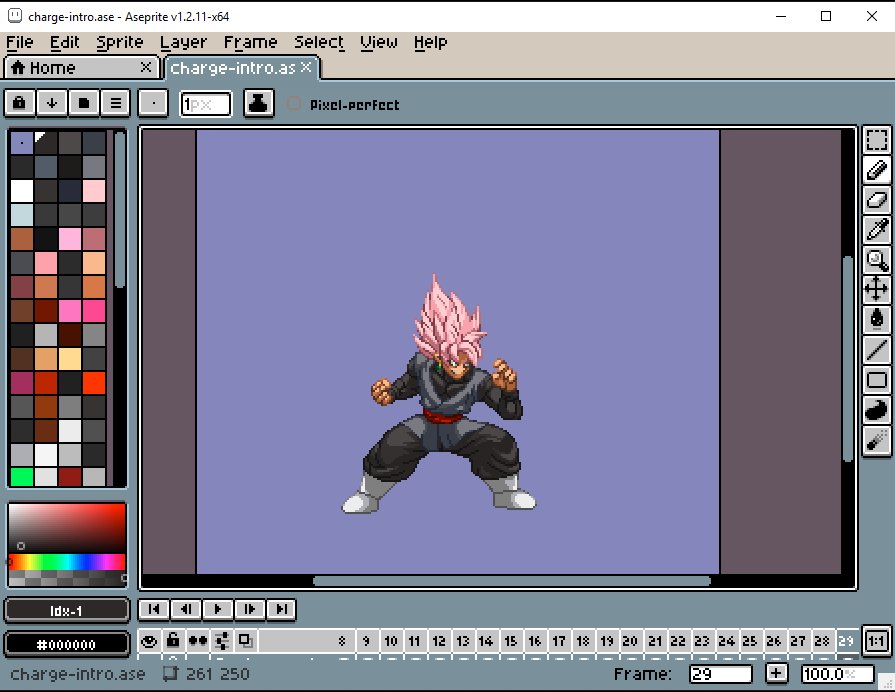
Task: Open the Layer menu
Action: click(183, 42)
